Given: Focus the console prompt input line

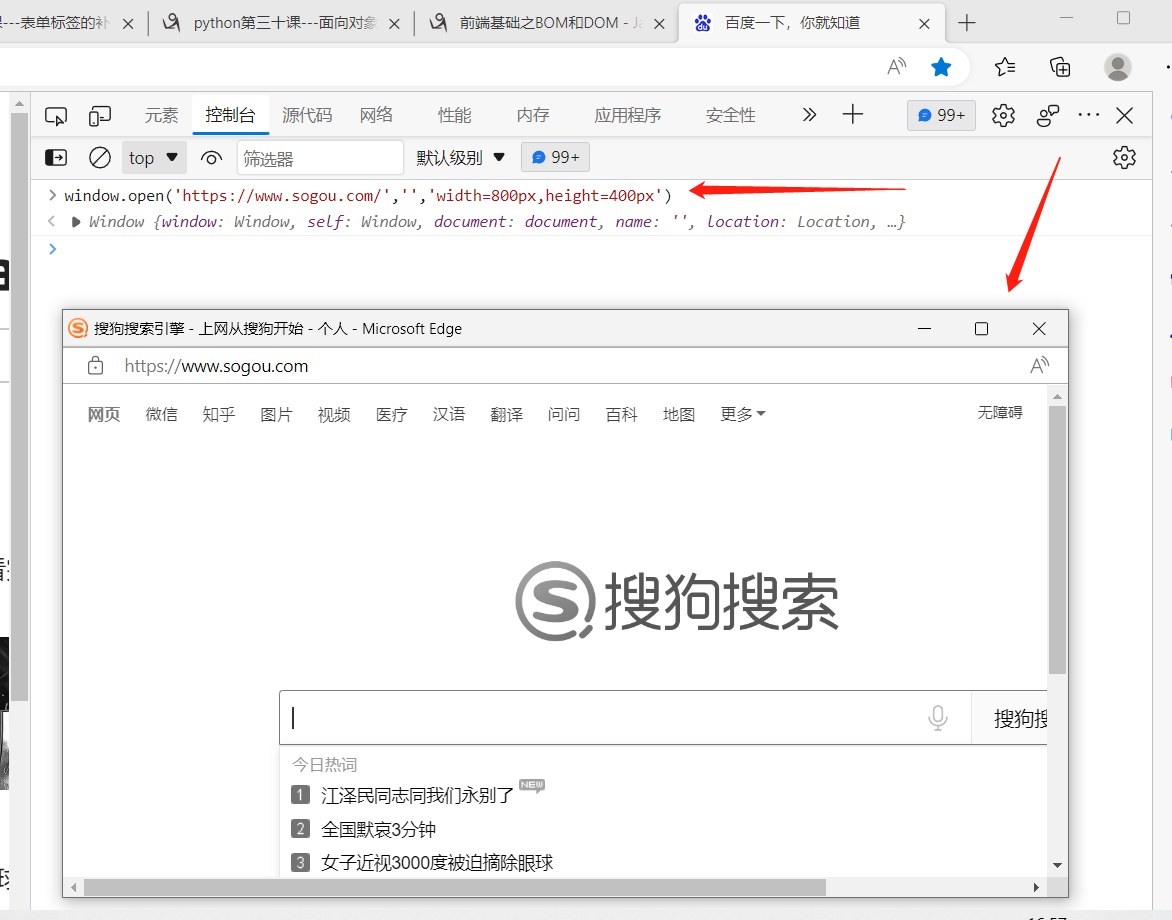Looking at the screenshot, I should click(x=598, y=249).
